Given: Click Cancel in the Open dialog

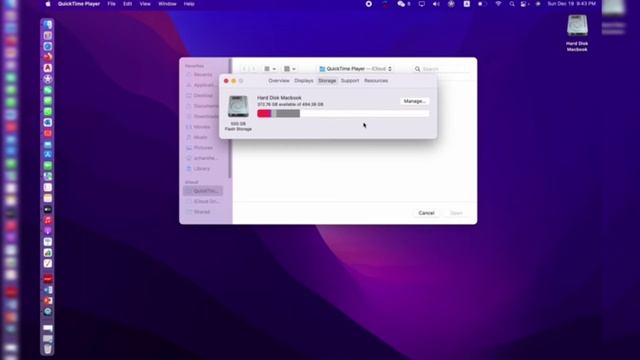Looking at the screenshot, I should click(426, 213).
